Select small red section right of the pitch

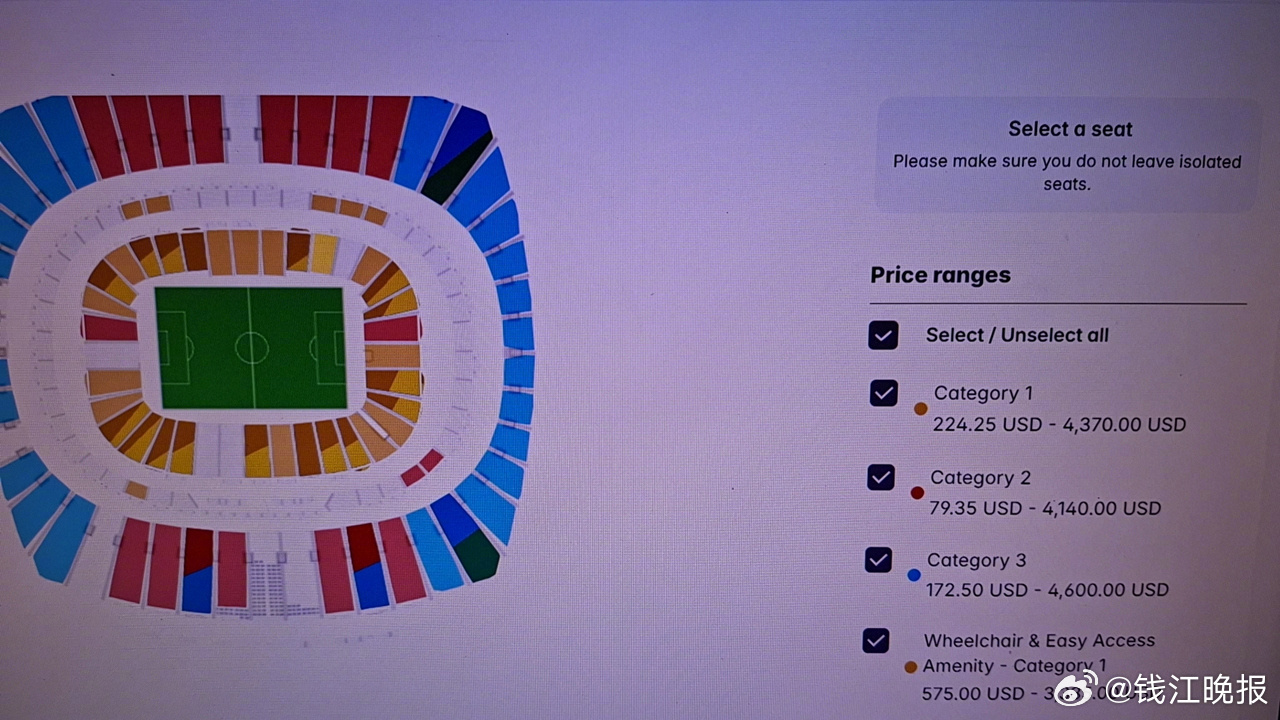(392, 328)
